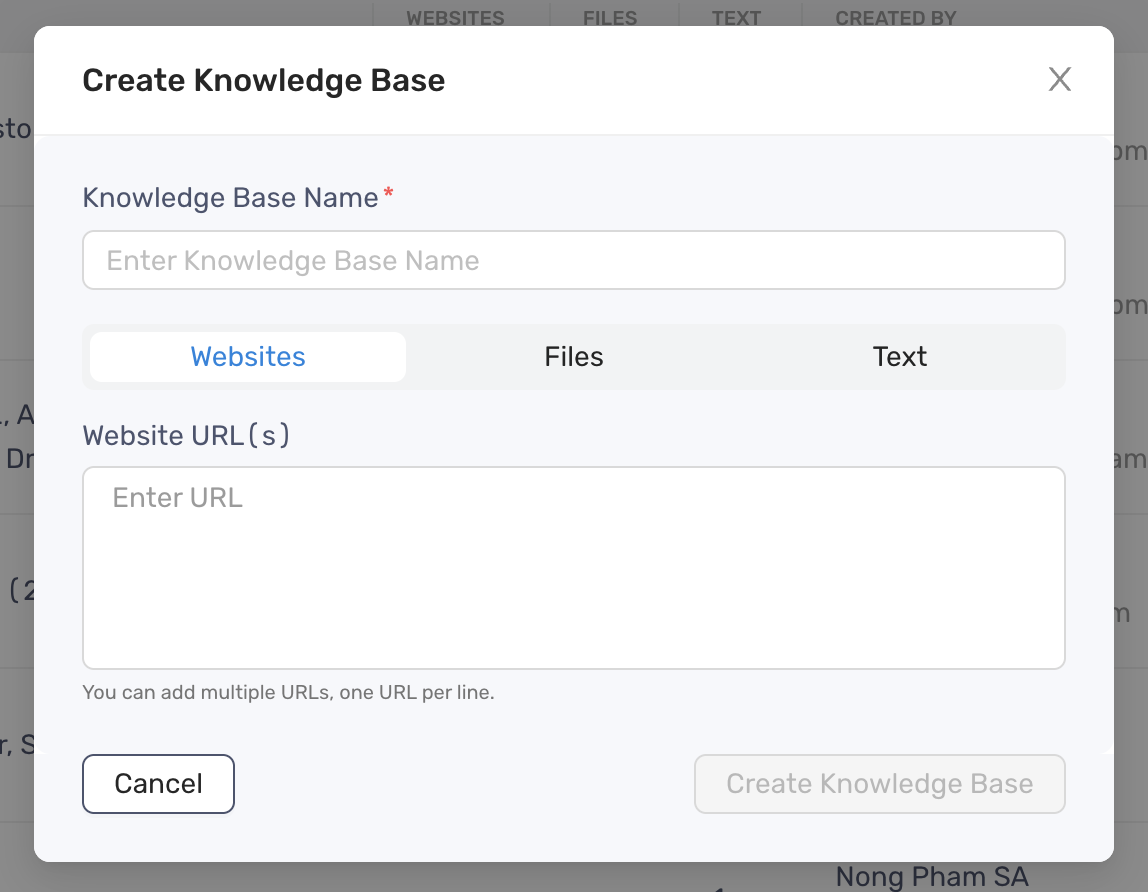Click the Enter URL placeholder text
1148x892 pixels.
coord(177,497)
